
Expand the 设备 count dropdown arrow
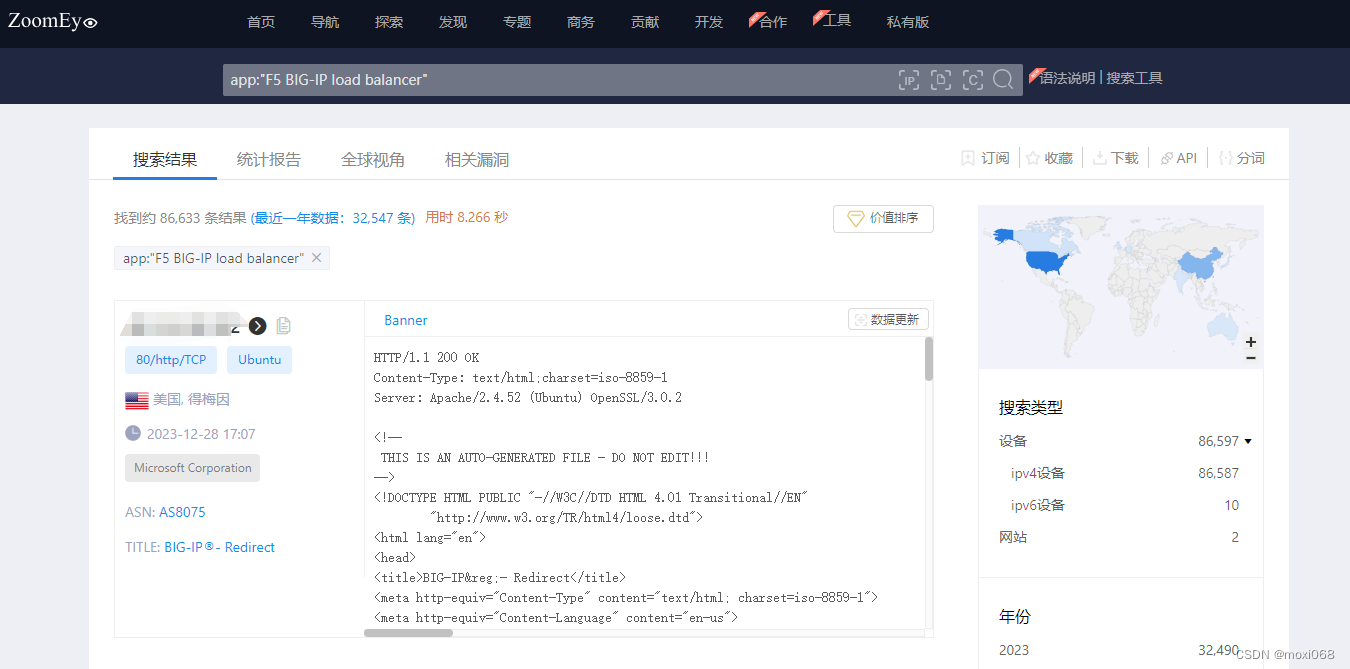click(x=1248, y=441)
